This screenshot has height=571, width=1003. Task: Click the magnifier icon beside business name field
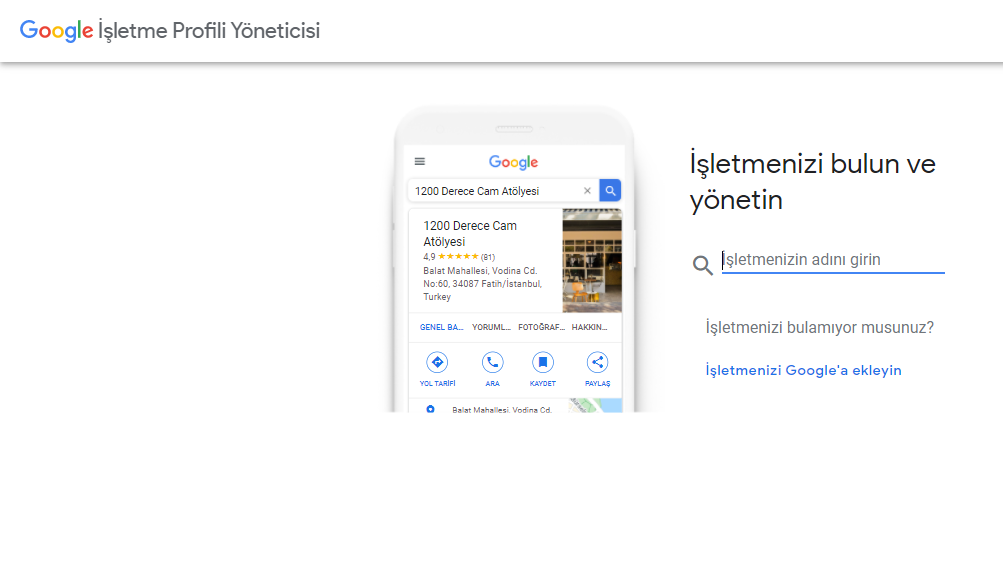(702, 265)
